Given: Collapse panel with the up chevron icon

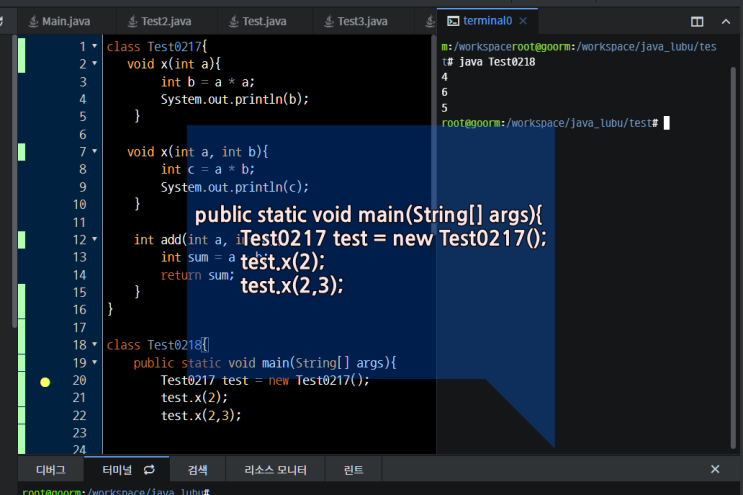Looking at the screenshot, I should [725, 22].
